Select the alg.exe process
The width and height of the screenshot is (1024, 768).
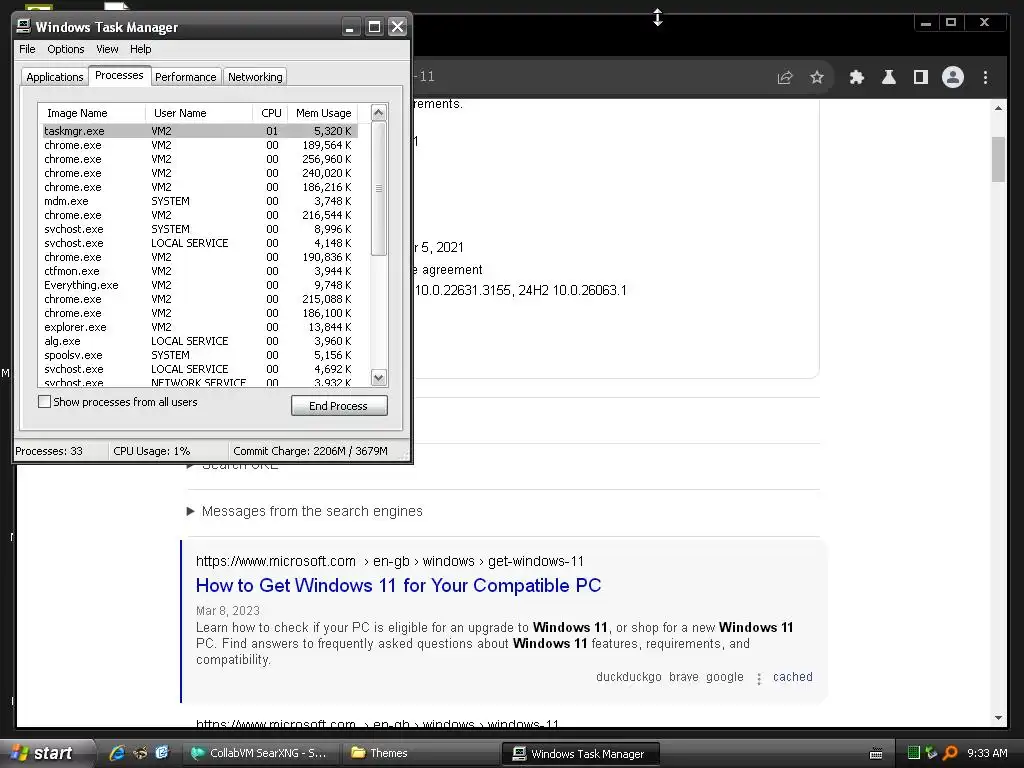(x=200, y=341)
